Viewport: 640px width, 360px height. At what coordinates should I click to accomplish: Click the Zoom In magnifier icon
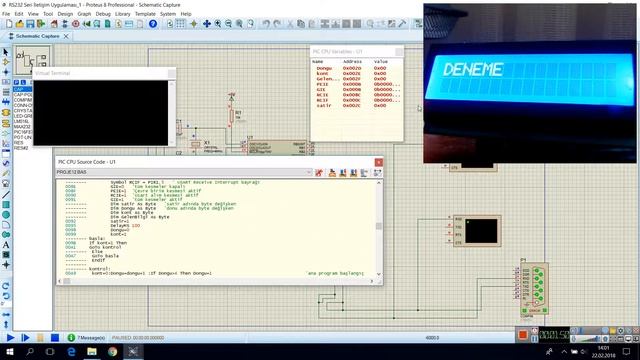pyautogui.click(x=218, y=24)
